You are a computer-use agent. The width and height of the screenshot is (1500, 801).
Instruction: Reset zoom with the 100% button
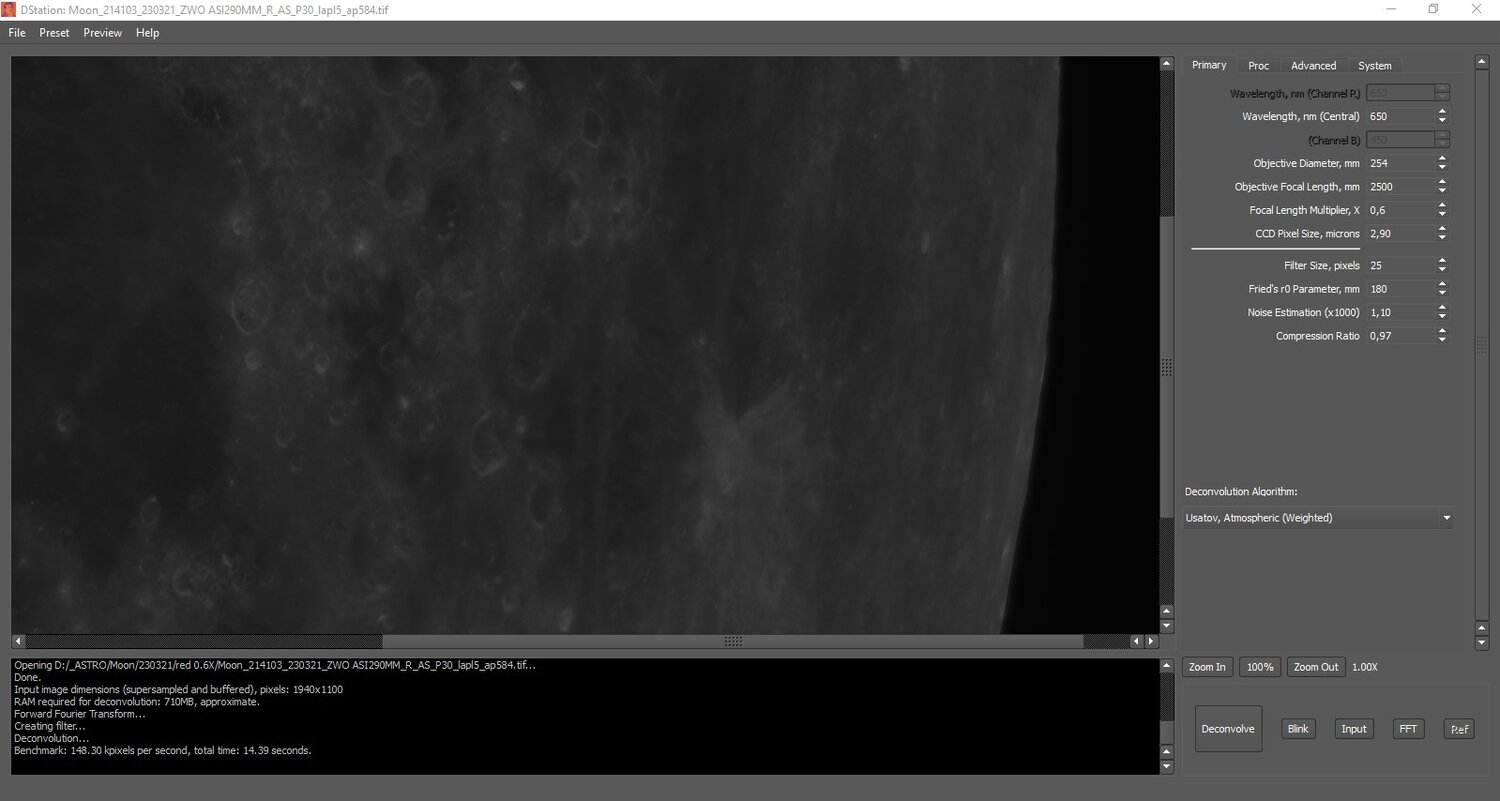pos(1260,667)
